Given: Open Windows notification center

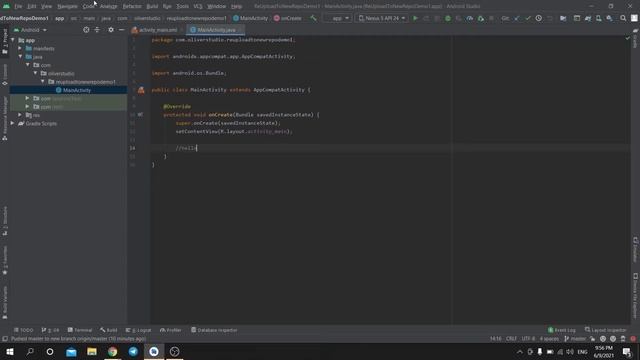Looking at the screenshot, I should [627, 351].
